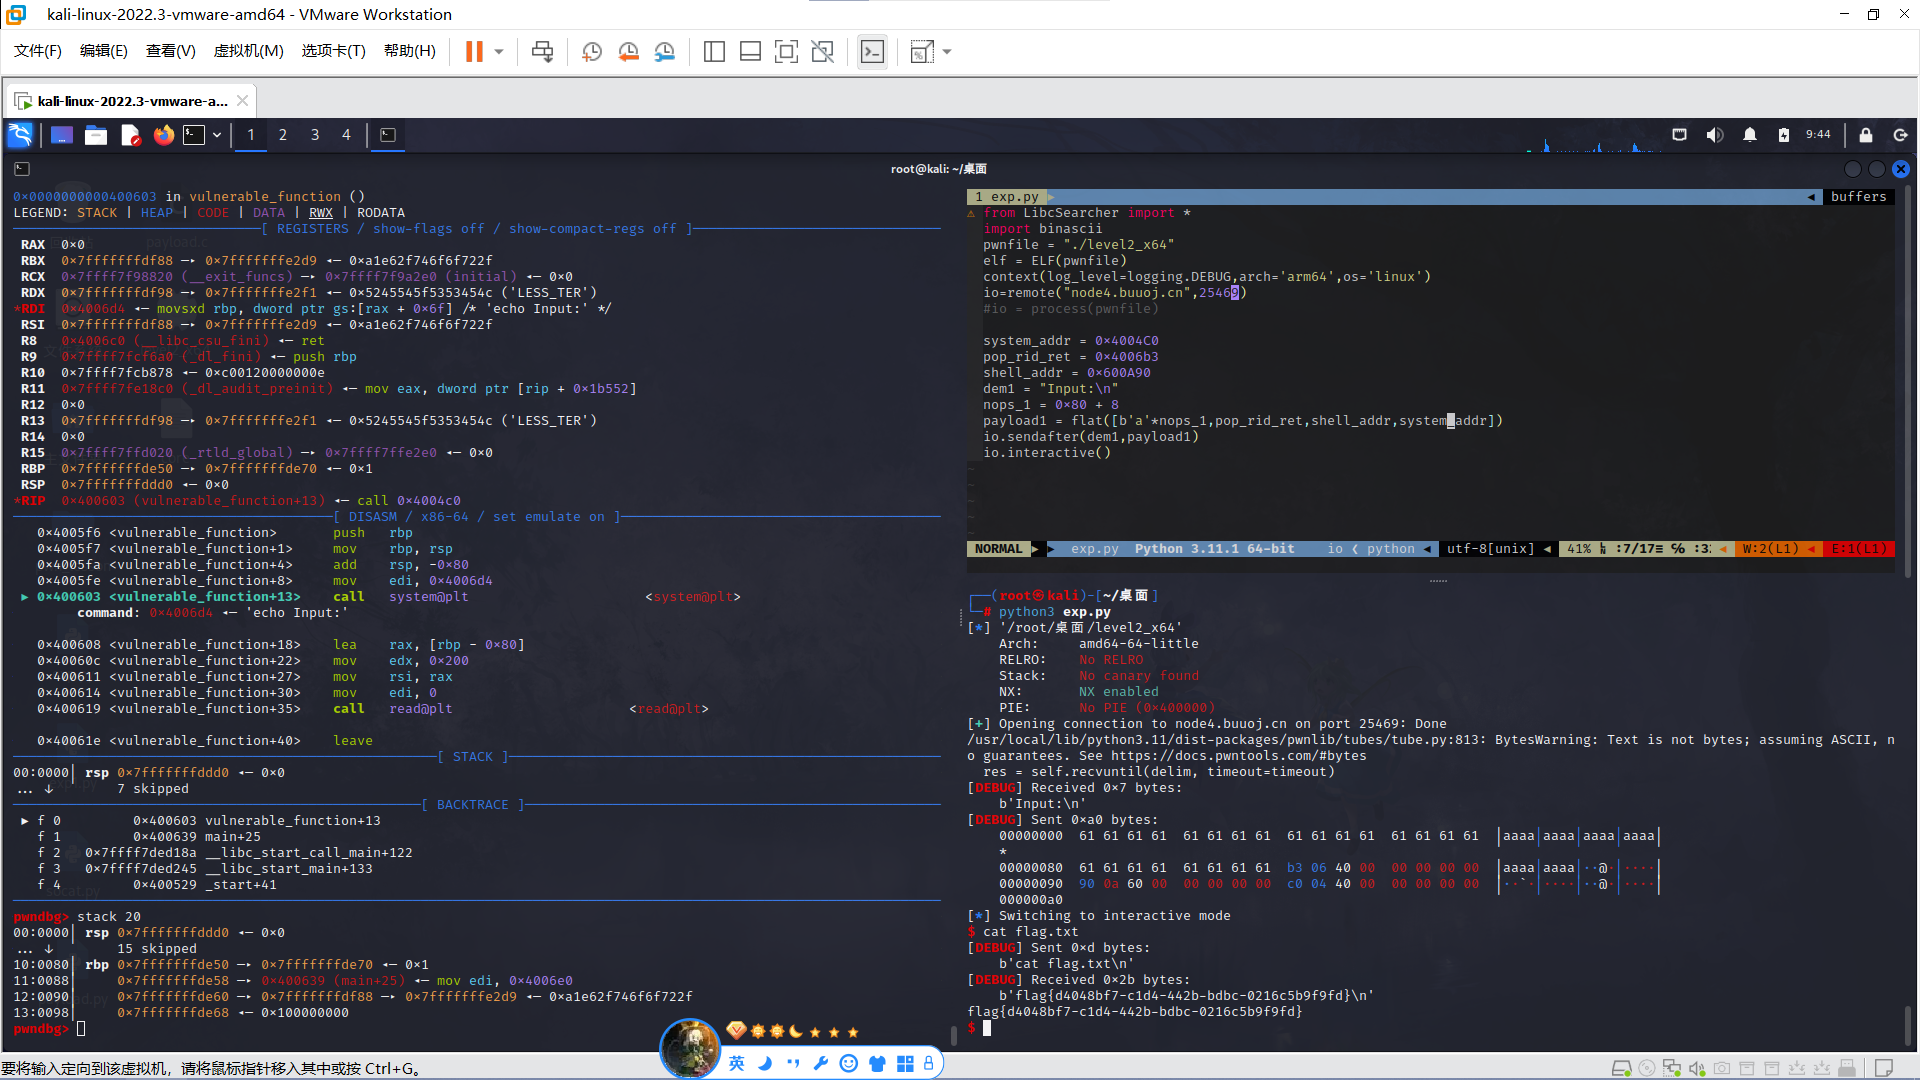1920x1080 pixels.
Task: Close the kali-linux VM tab
Action: point(242,101)
